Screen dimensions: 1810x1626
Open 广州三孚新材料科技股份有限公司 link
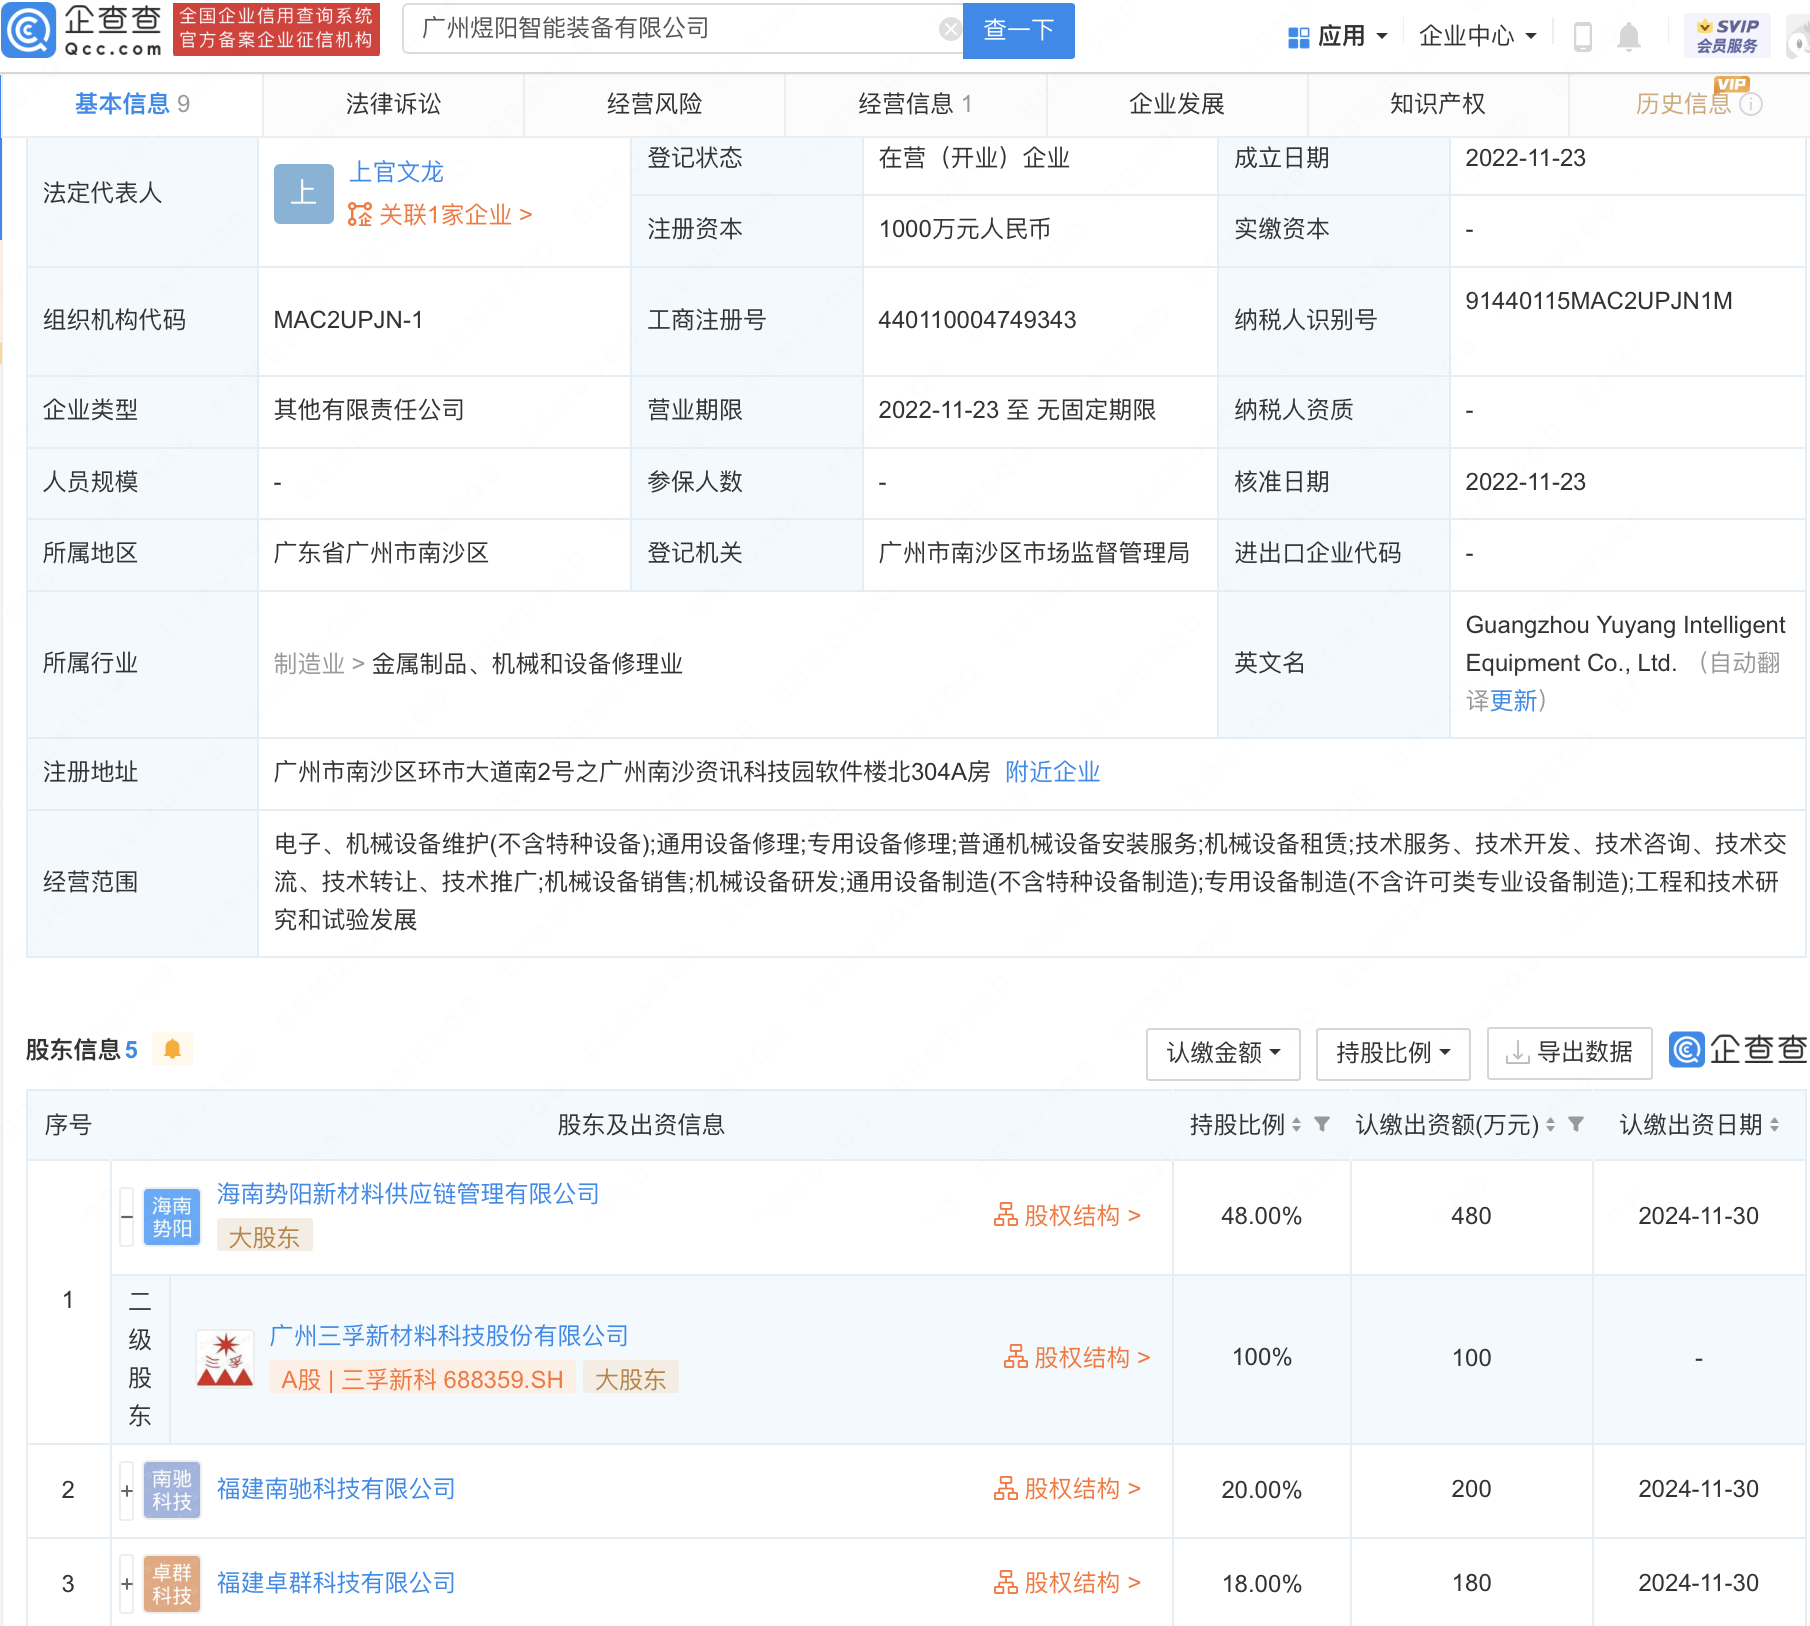(x=449, y=1336)
